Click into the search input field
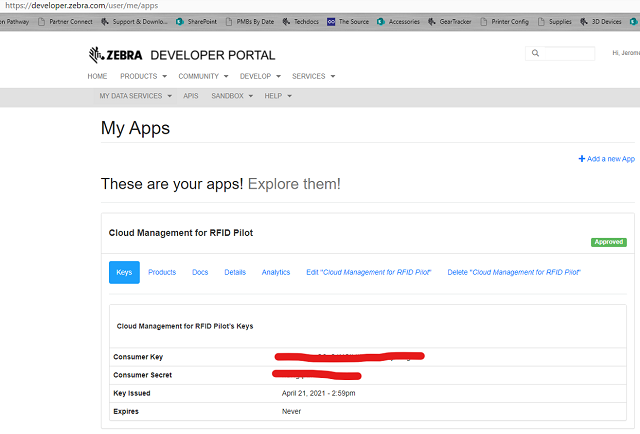The width and height of the screenshot is (640, 434). [567, 53]
